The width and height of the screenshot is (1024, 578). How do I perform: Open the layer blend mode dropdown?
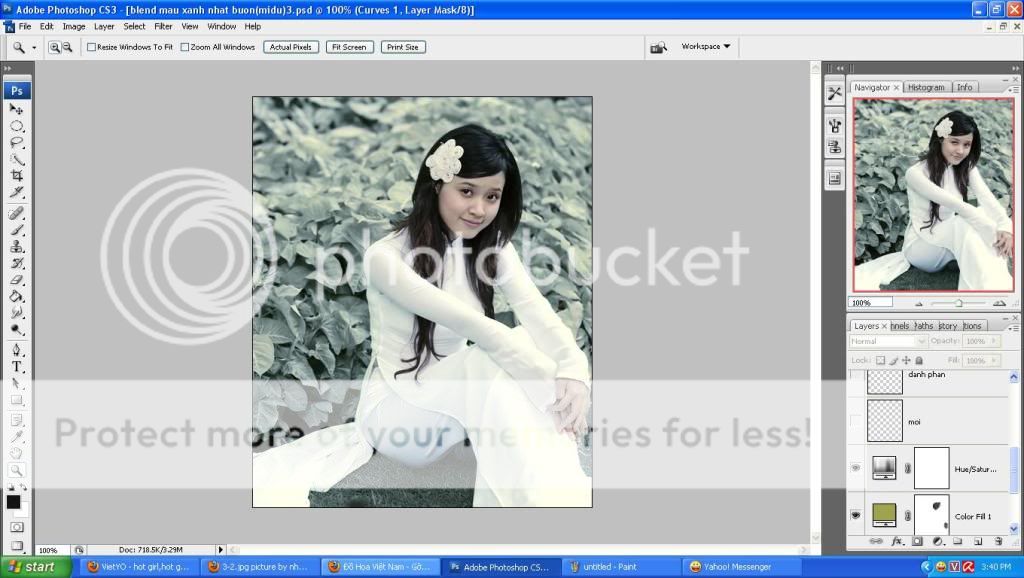(x=888, y=341)
